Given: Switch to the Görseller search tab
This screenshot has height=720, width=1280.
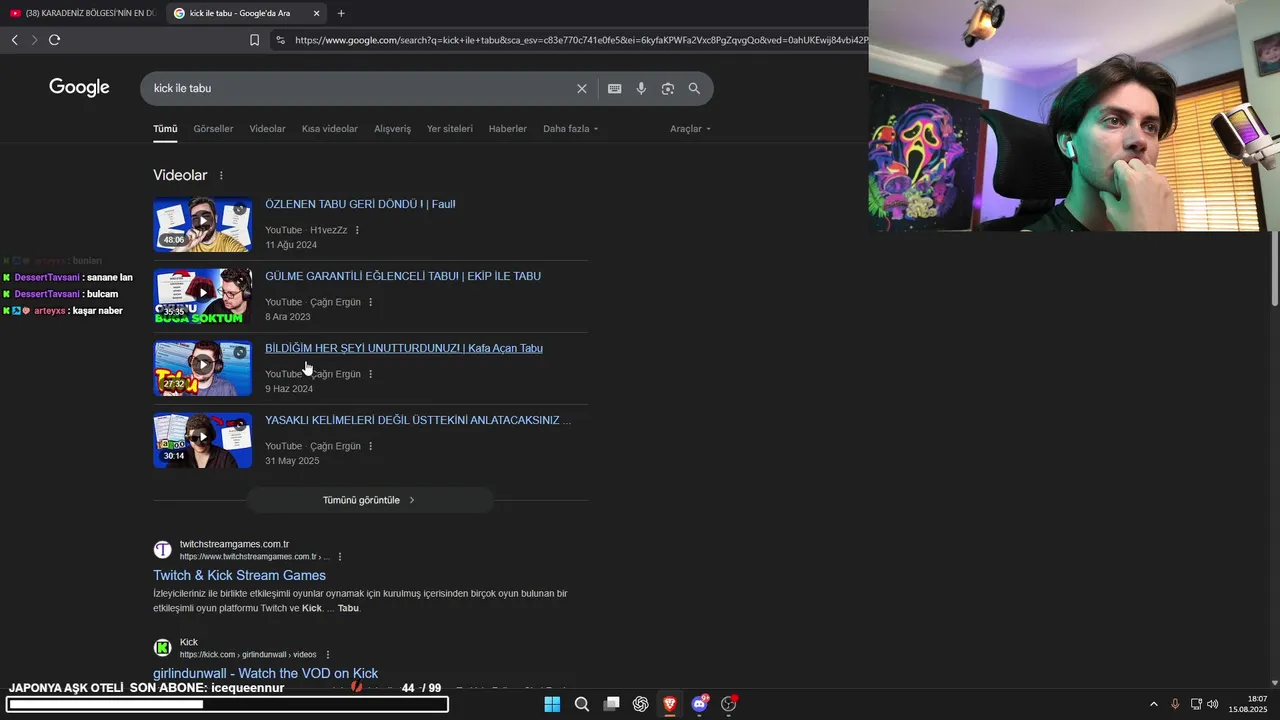Looking at the screenshot, I should coord(213,129).
